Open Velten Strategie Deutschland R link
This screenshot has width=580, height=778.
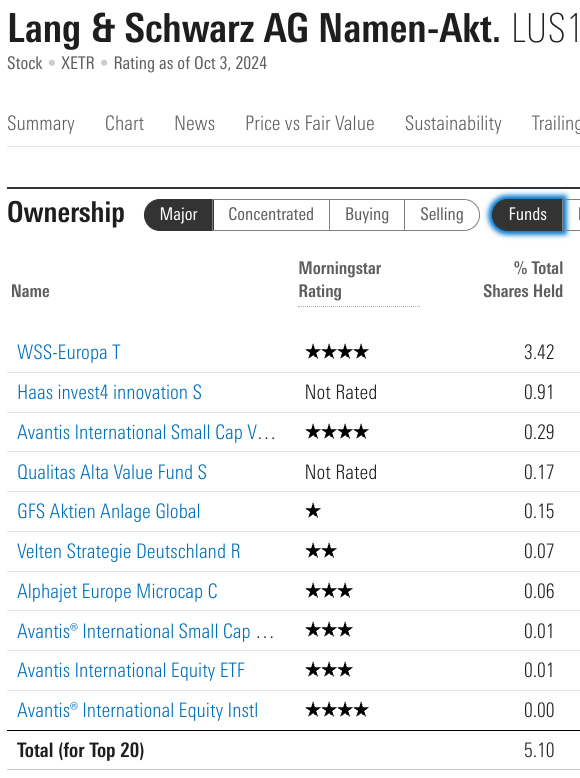coord(129,551)
